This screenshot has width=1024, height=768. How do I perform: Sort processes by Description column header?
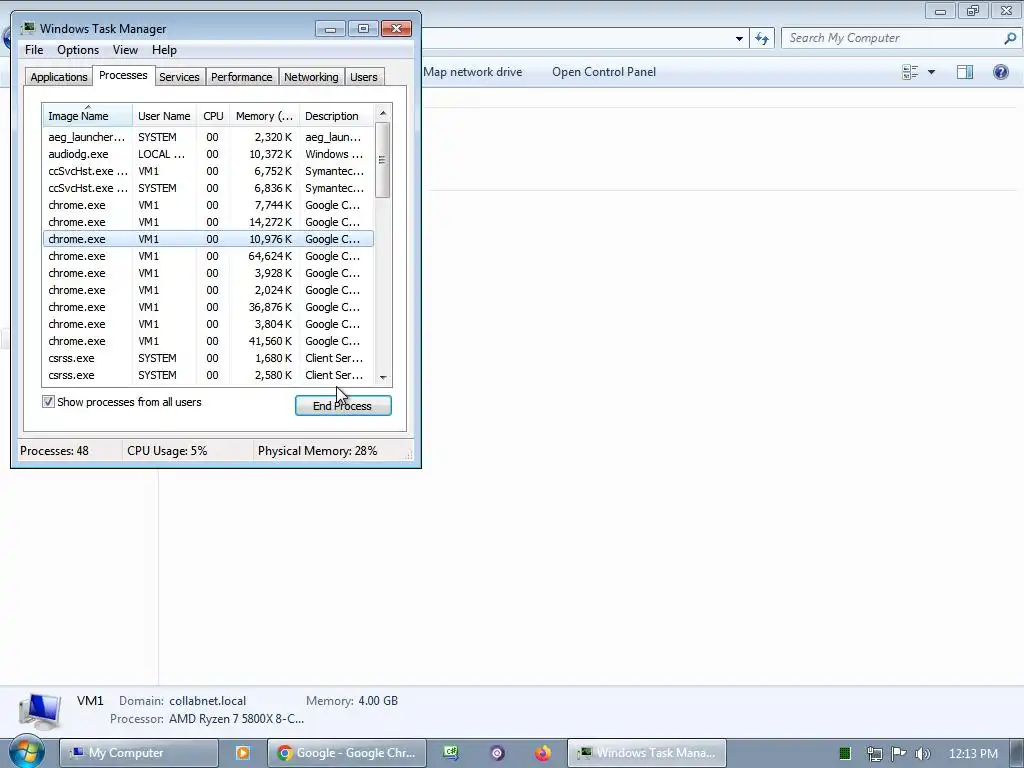[336, 116]
